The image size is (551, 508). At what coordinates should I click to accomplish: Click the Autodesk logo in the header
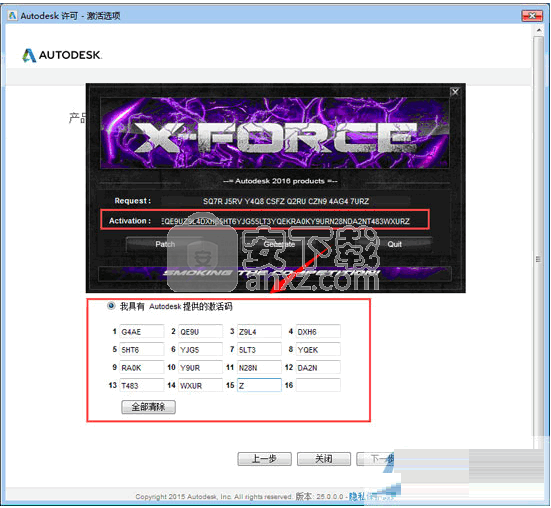62,55
